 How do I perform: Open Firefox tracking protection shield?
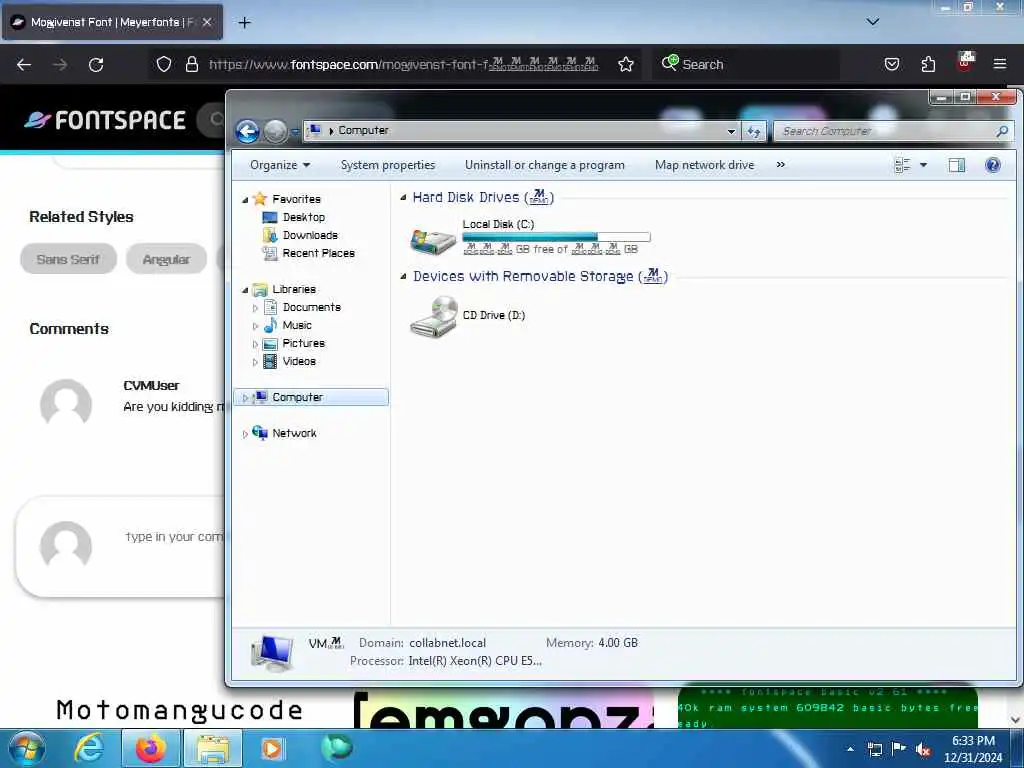point(164,64)
